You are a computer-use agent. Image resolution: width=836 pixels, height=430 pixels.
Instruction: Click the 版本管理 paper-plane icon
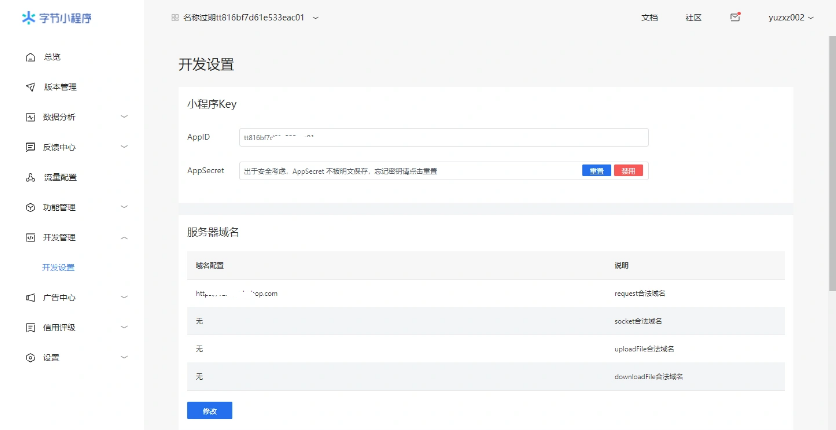pyautogui.click(x=30, y=87)
